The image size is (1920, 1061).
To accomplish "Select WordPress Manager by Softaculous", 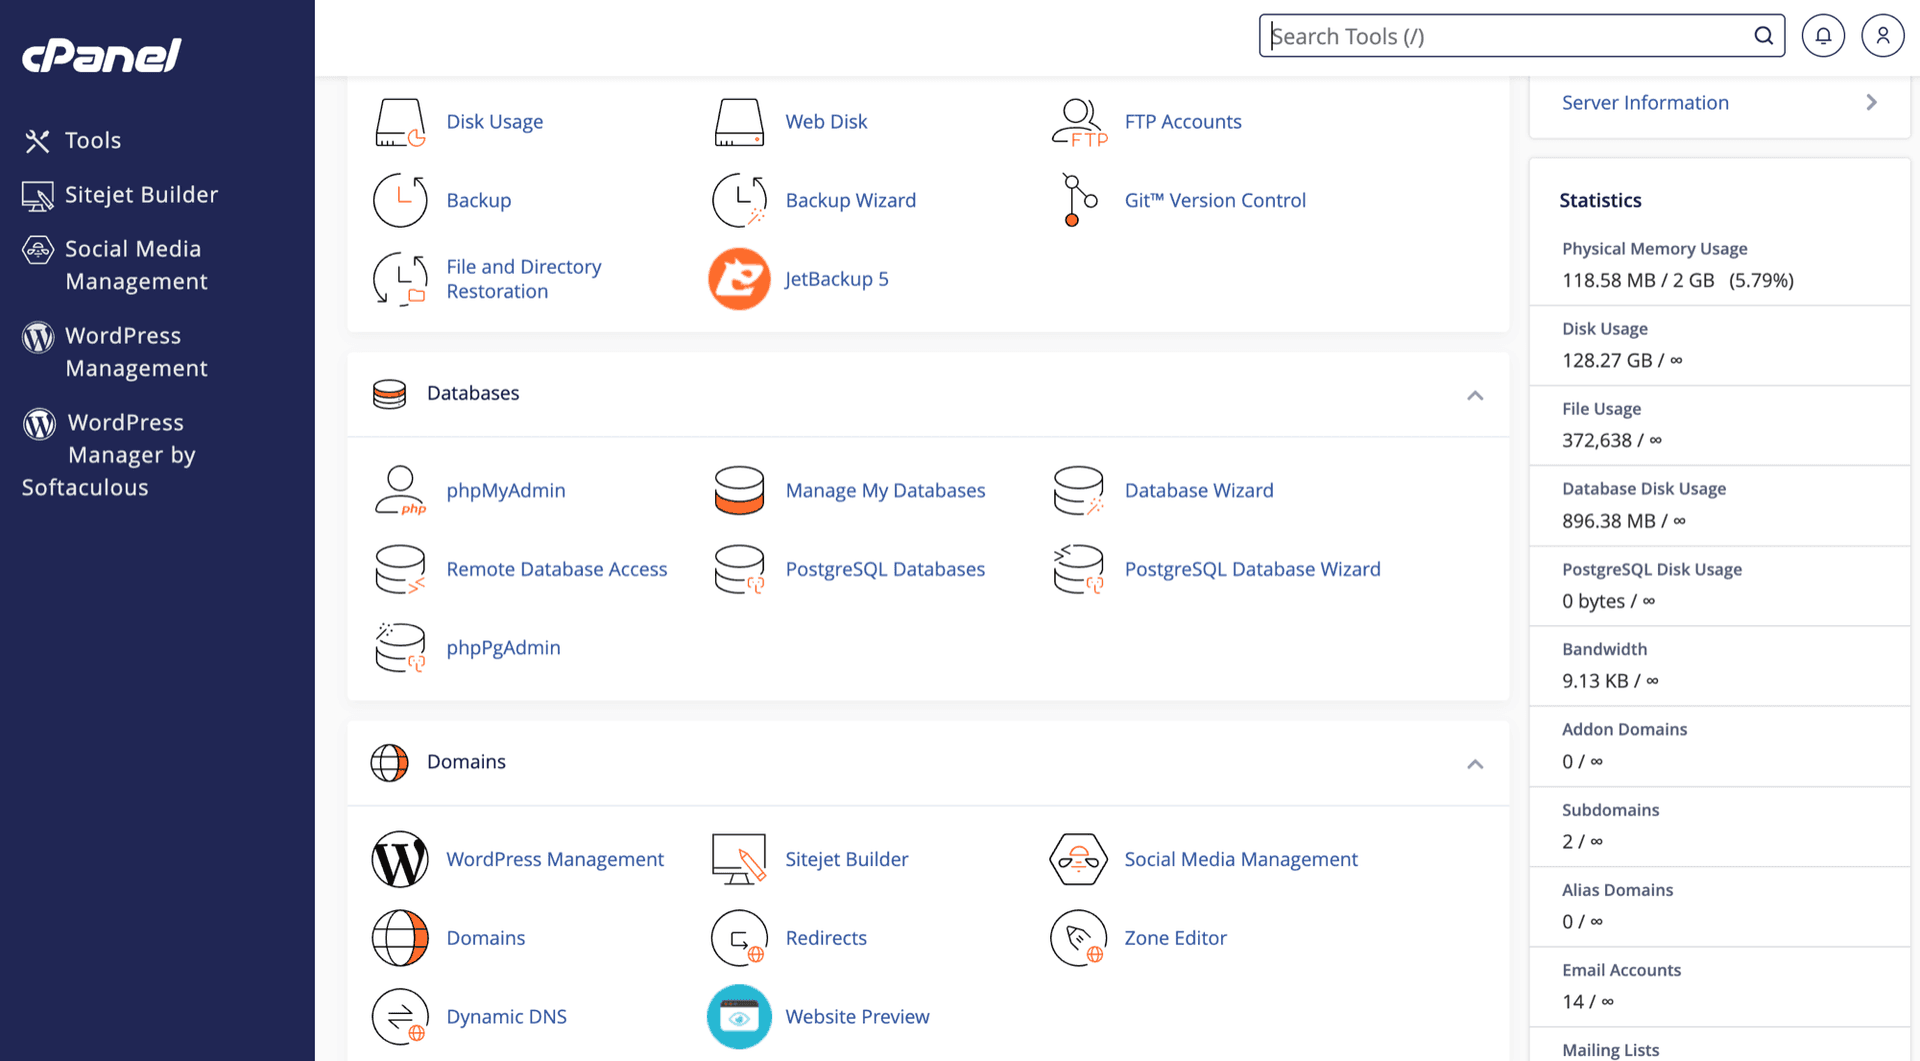I will pos(110,455).
